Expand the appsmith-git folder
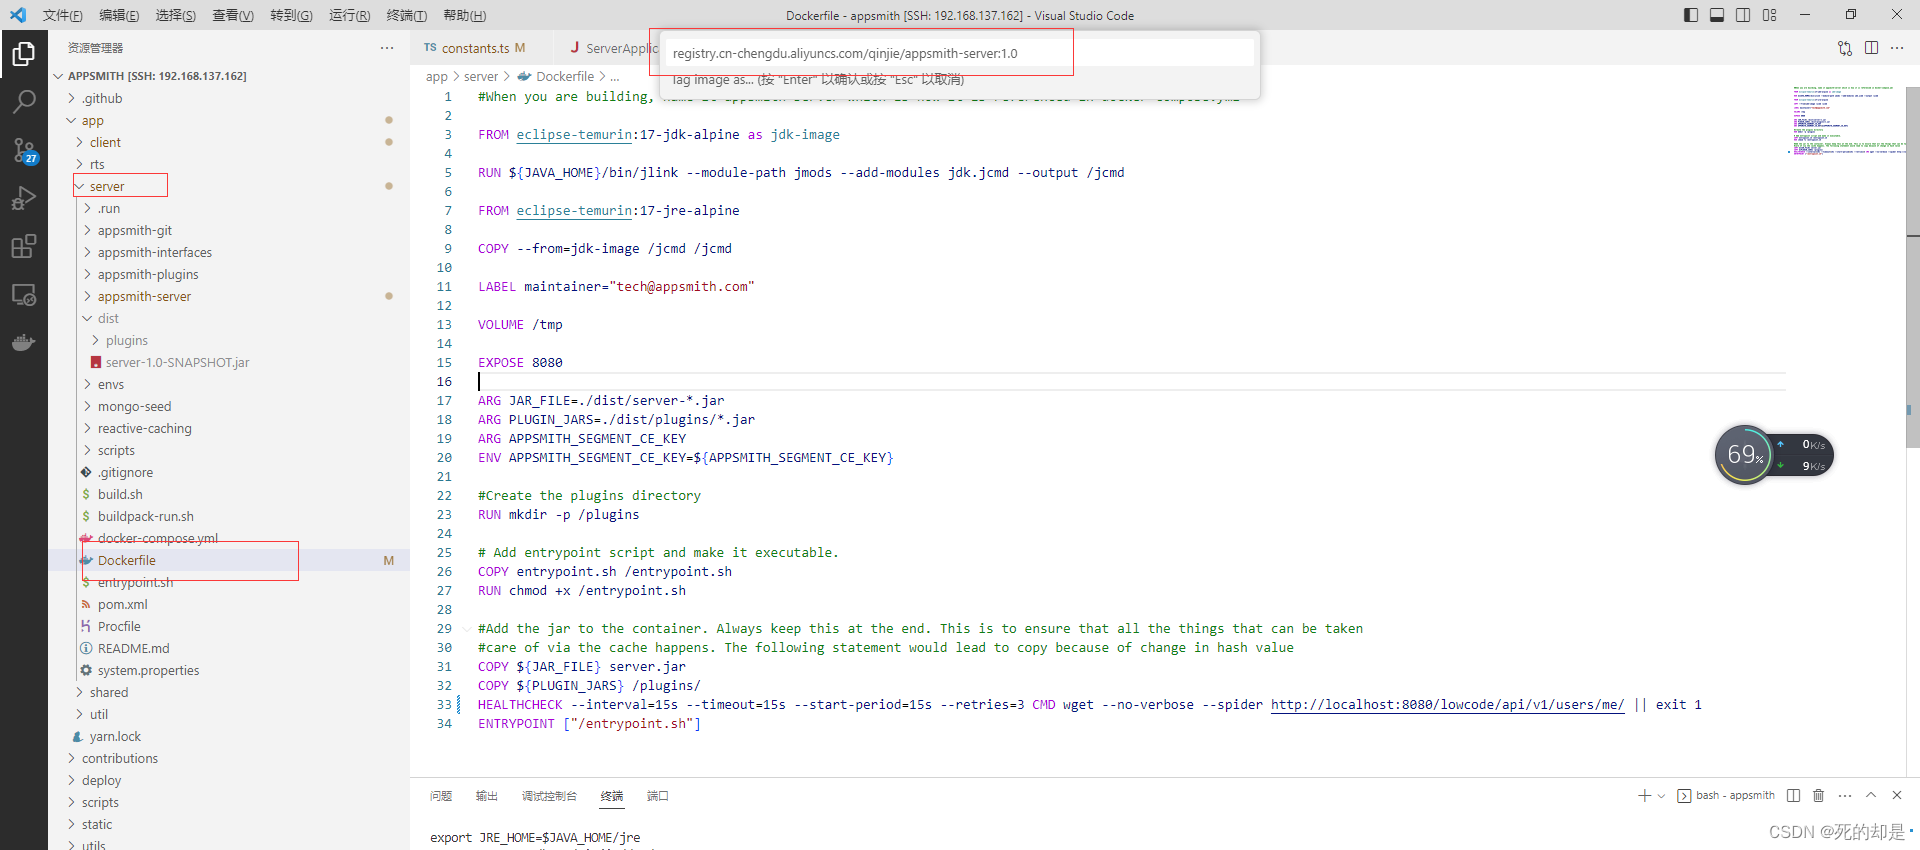 coord(229,230)
